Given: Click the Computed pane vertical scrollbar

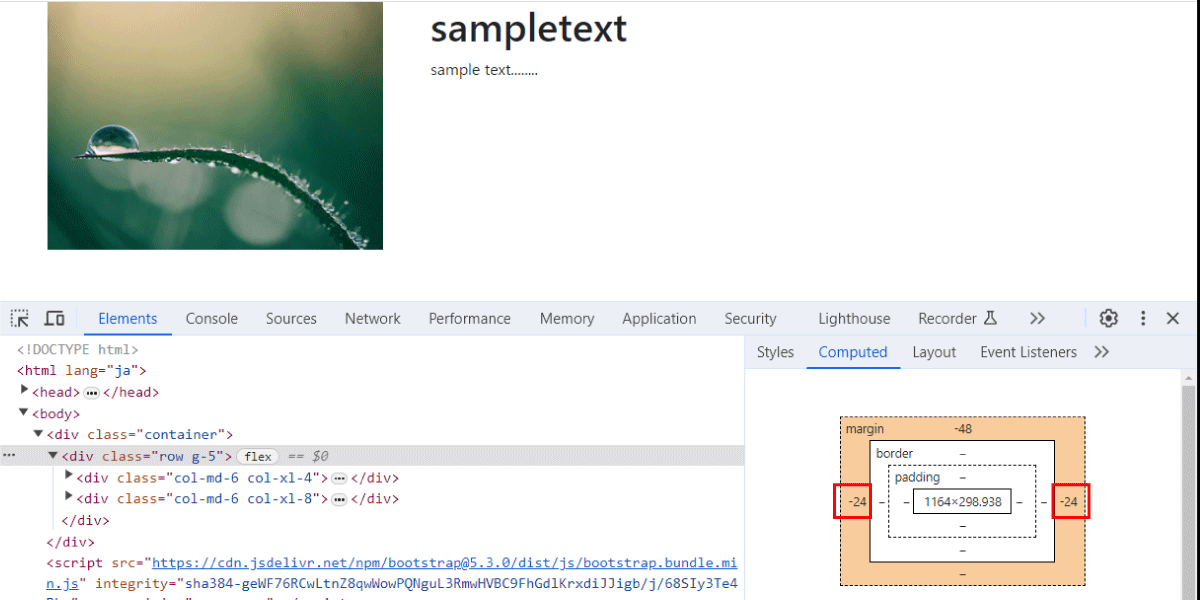Looking at the screenshot, I should 1189,484.
